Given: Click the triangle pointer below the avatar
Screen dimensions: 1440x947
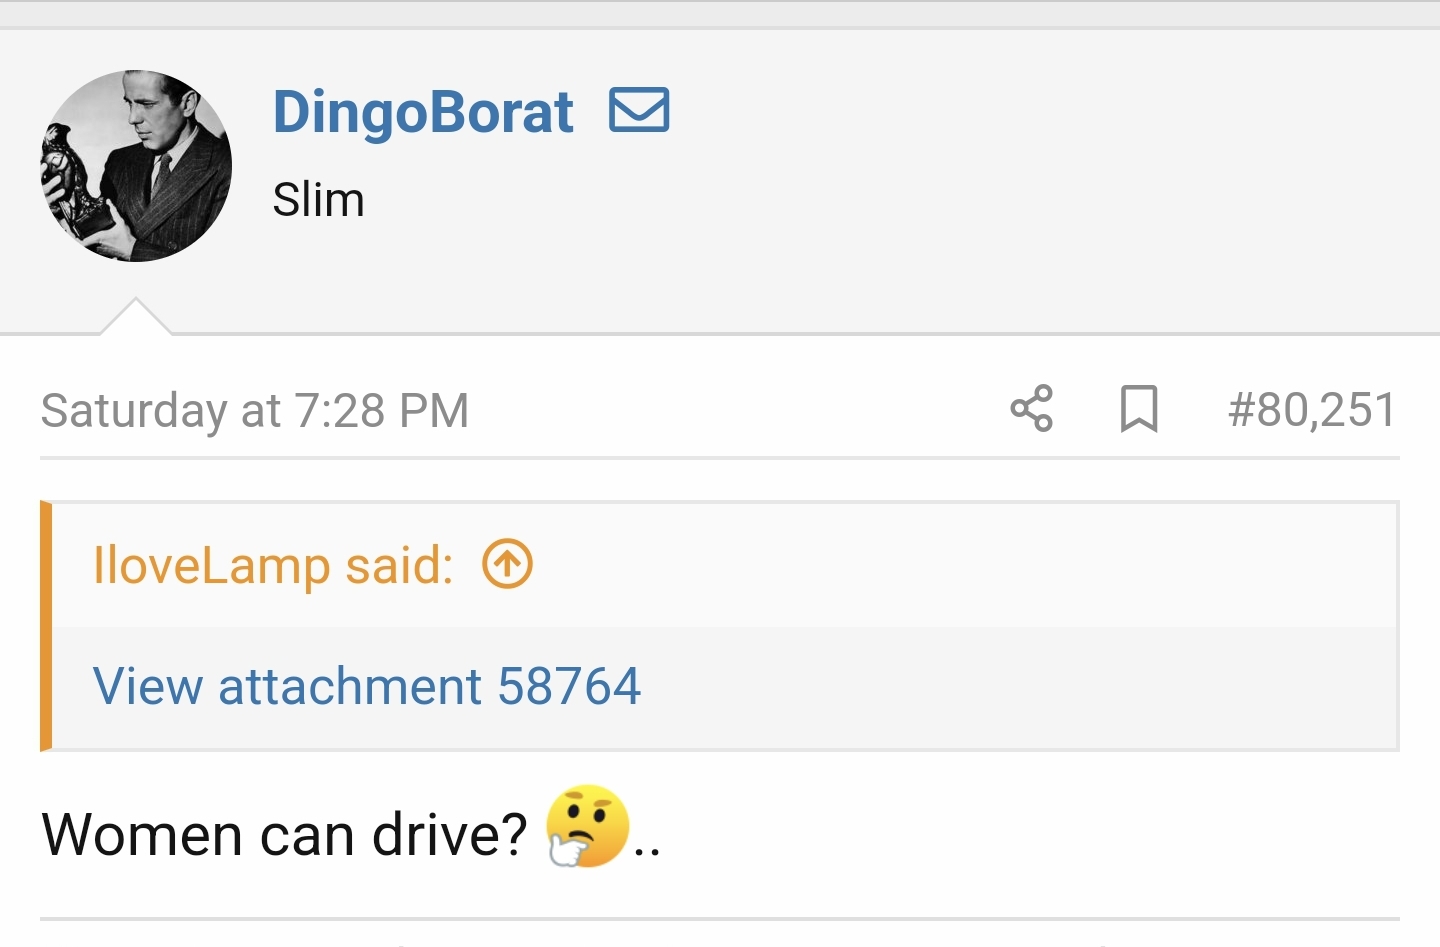Looking at the screenshot, I should point(136,318).
